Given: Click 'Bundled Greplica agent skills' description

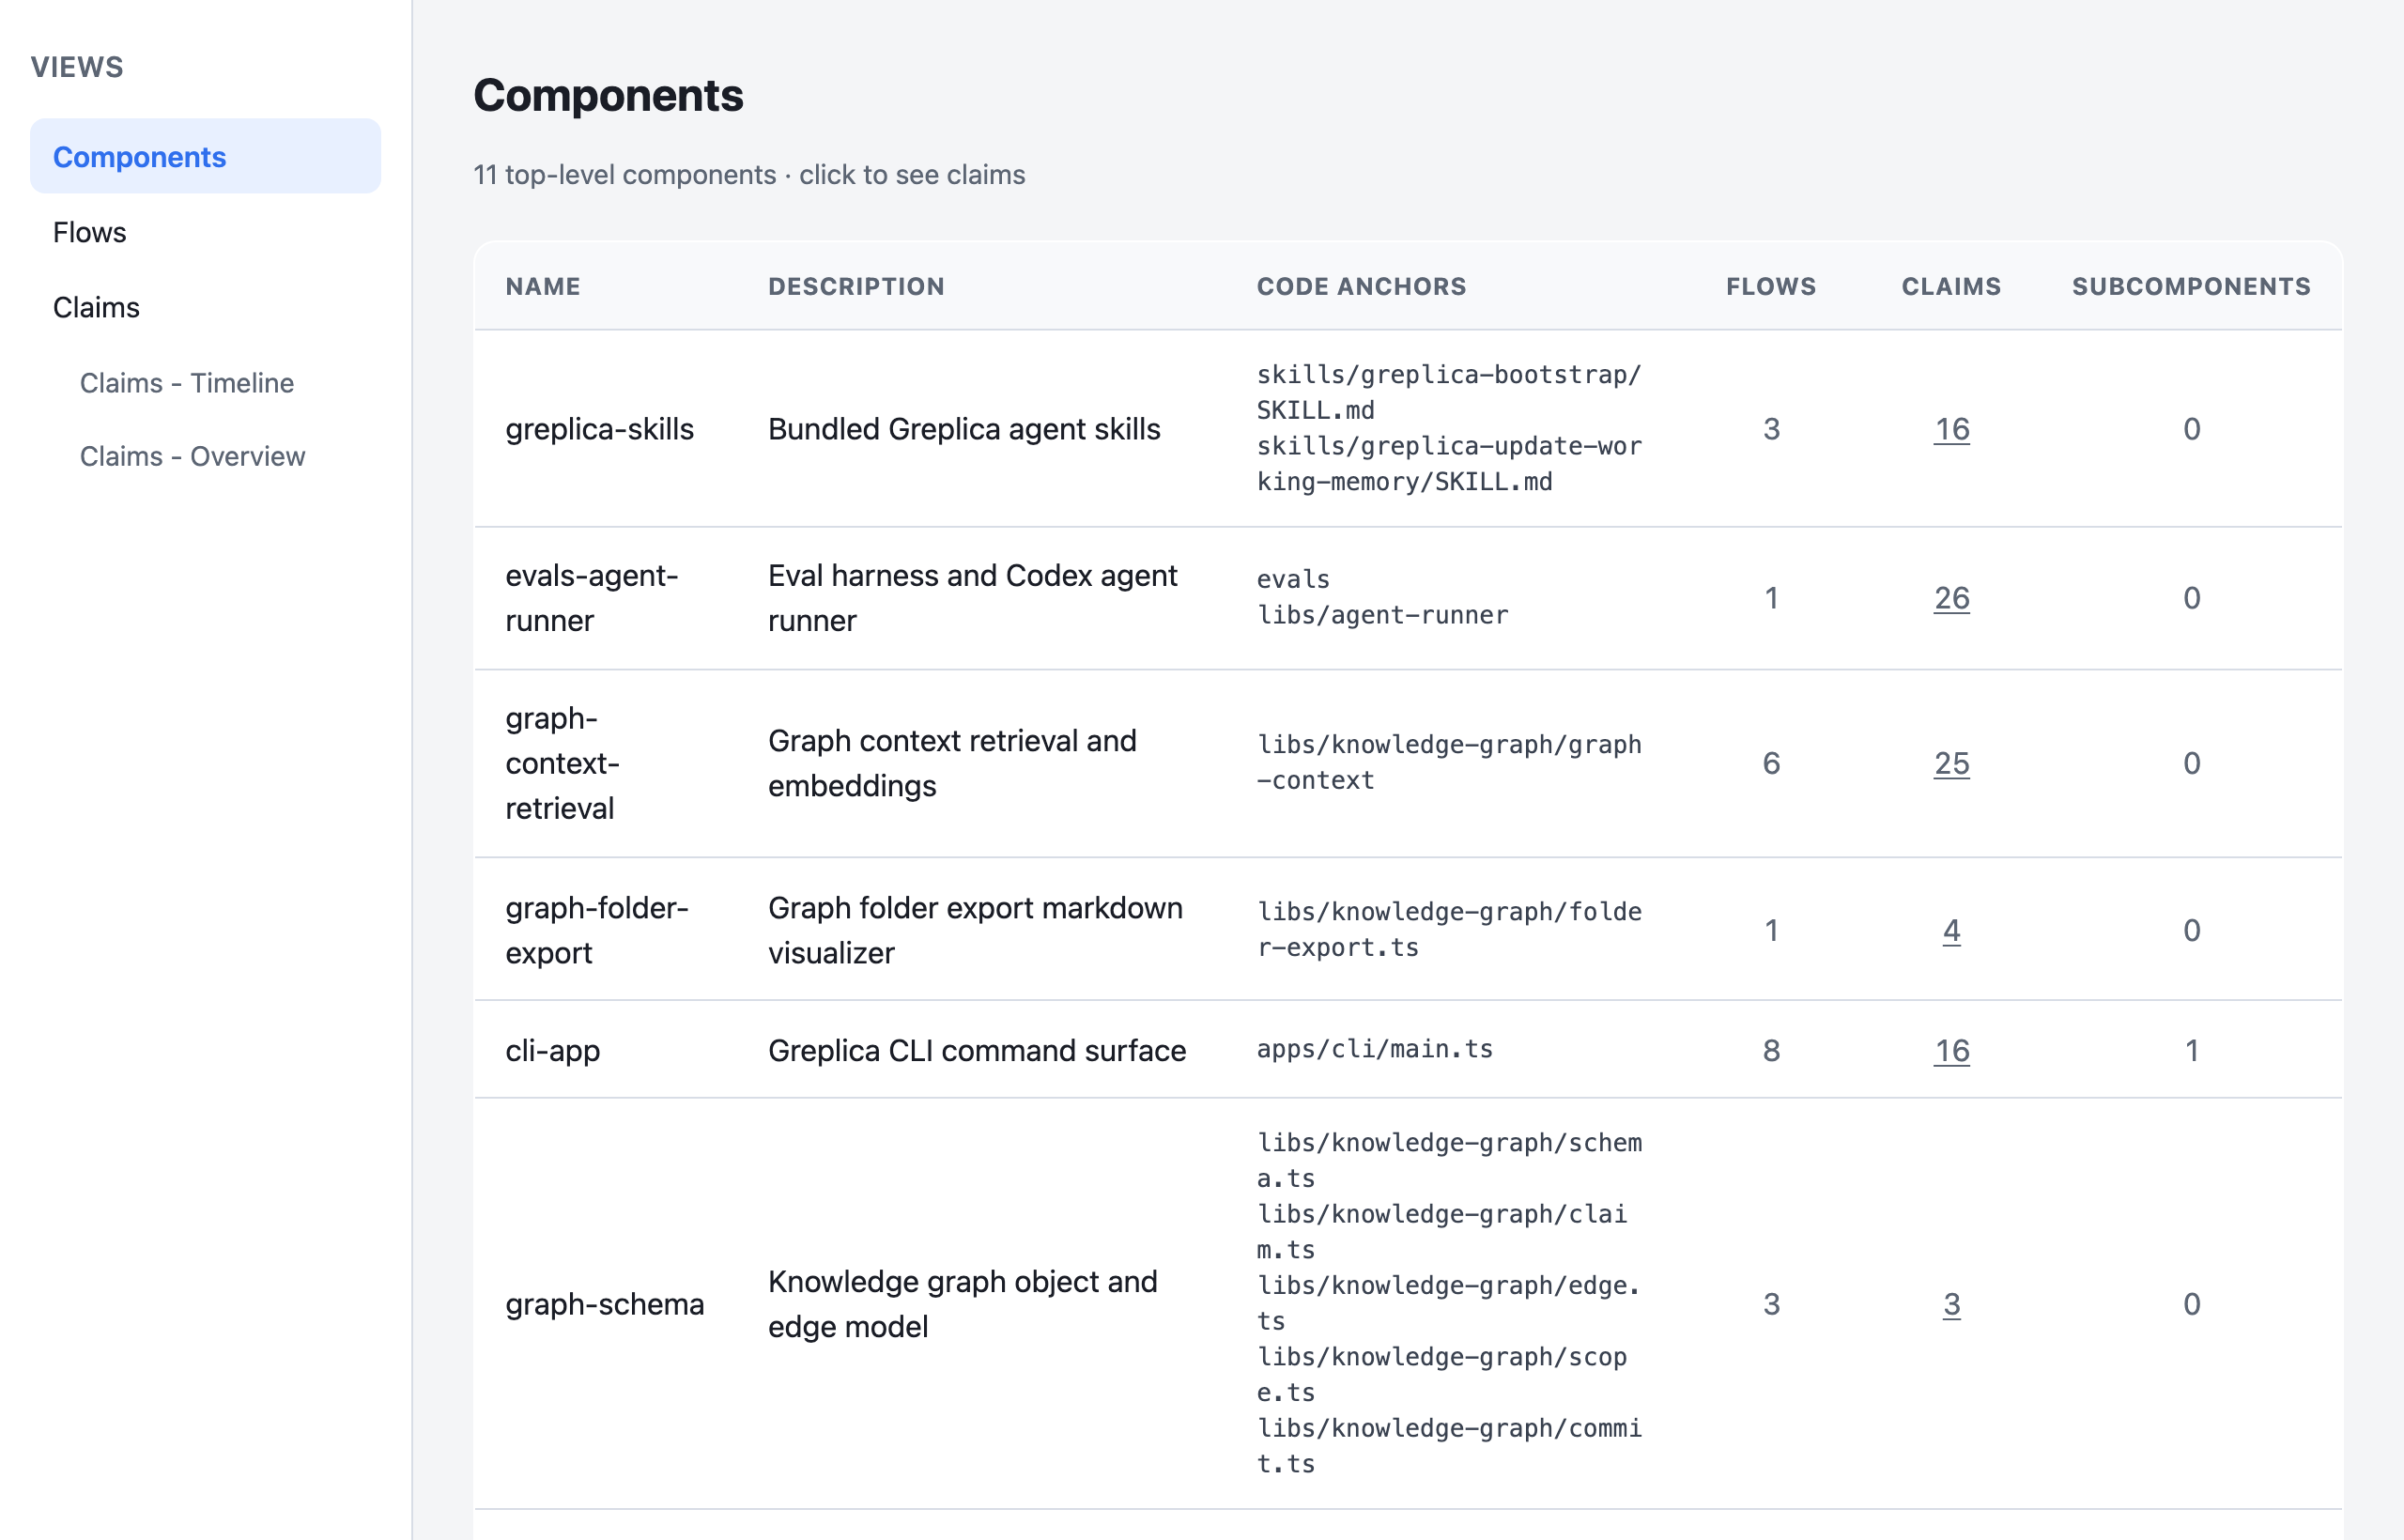Looking at the screenshot, I should point(964,429).
